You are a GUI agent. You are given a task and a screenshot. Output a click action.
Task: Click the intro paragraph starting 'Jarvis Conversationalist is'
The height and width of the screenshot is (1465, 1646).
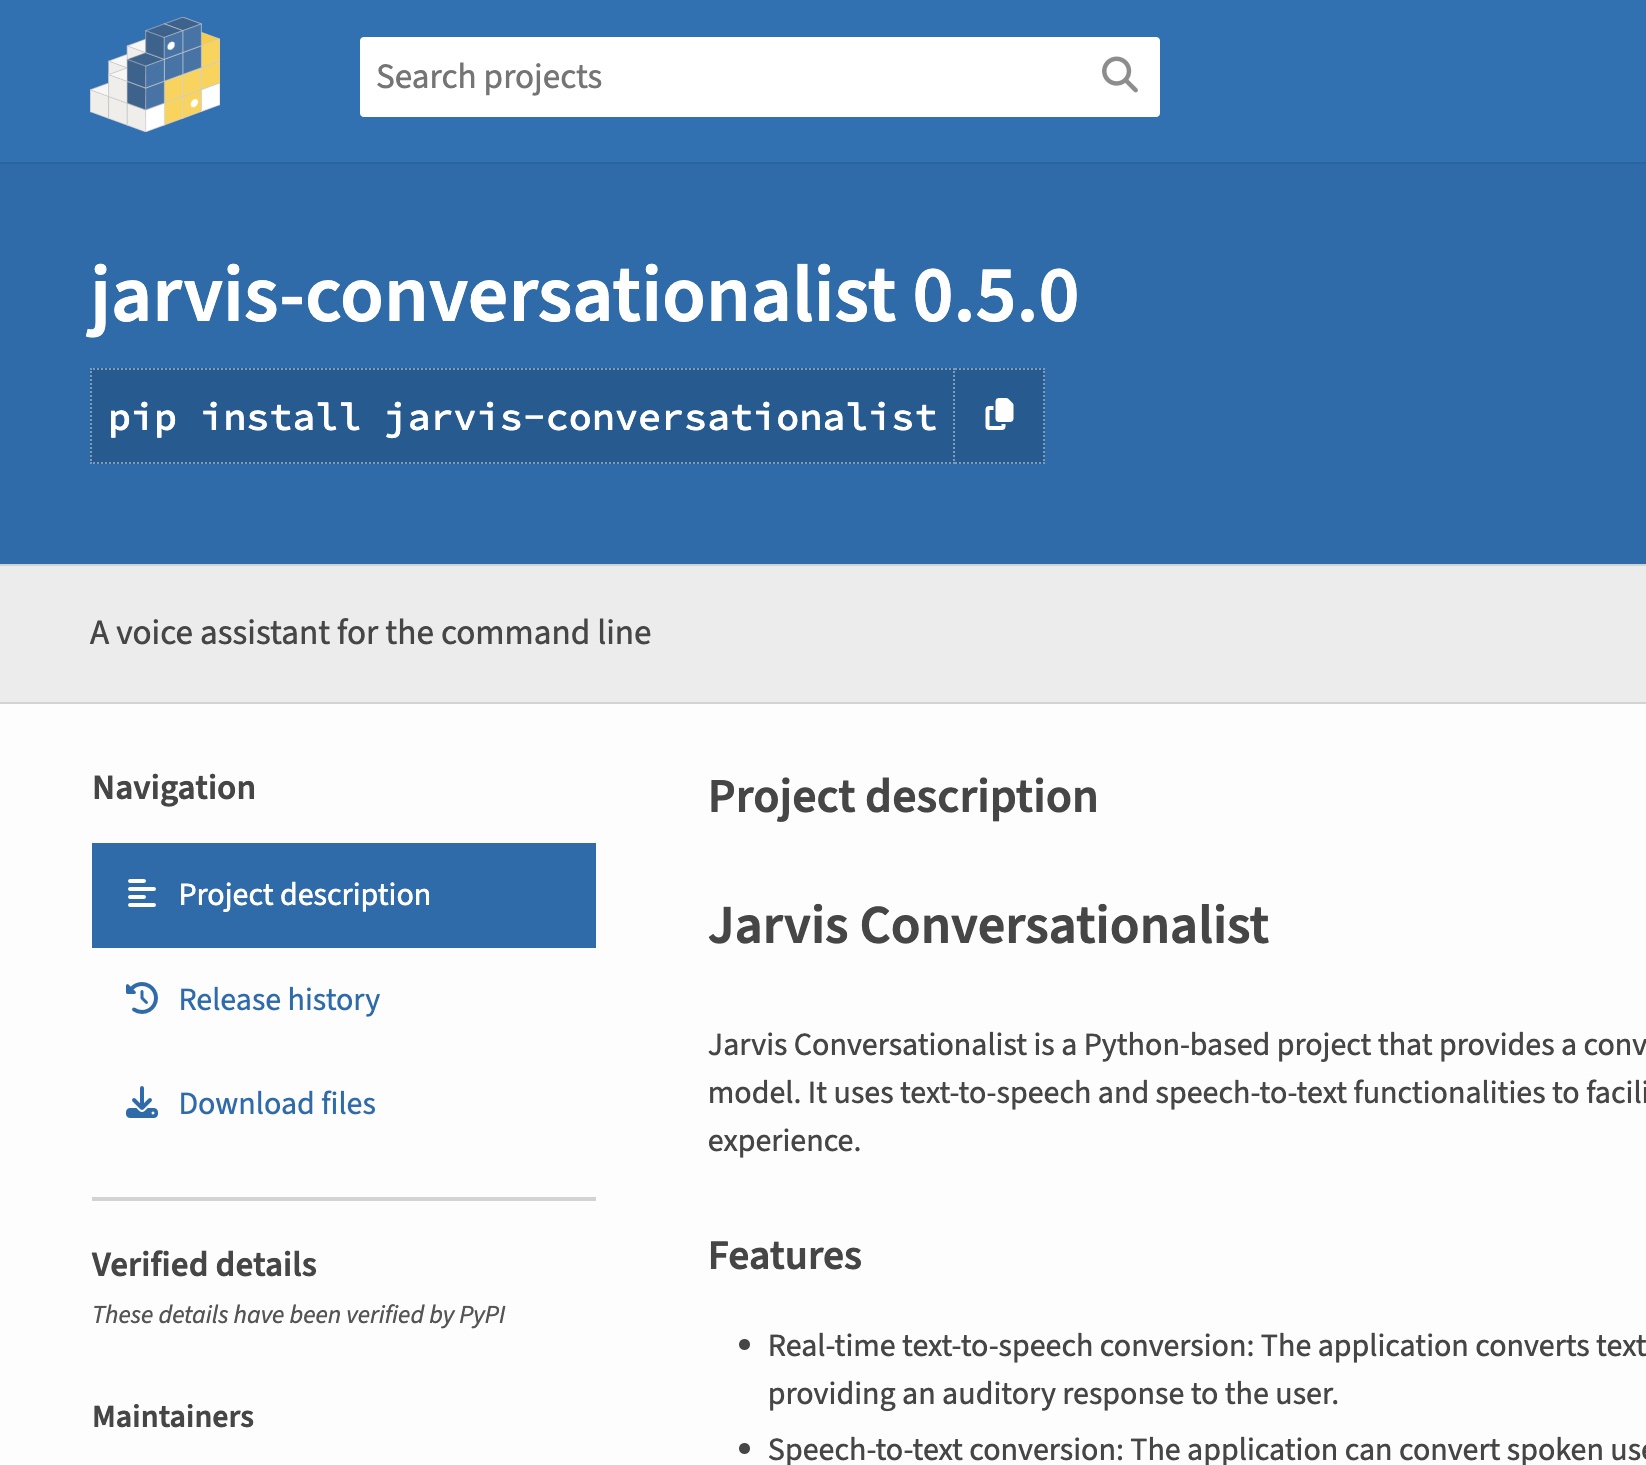[x=1177, y=1092]
